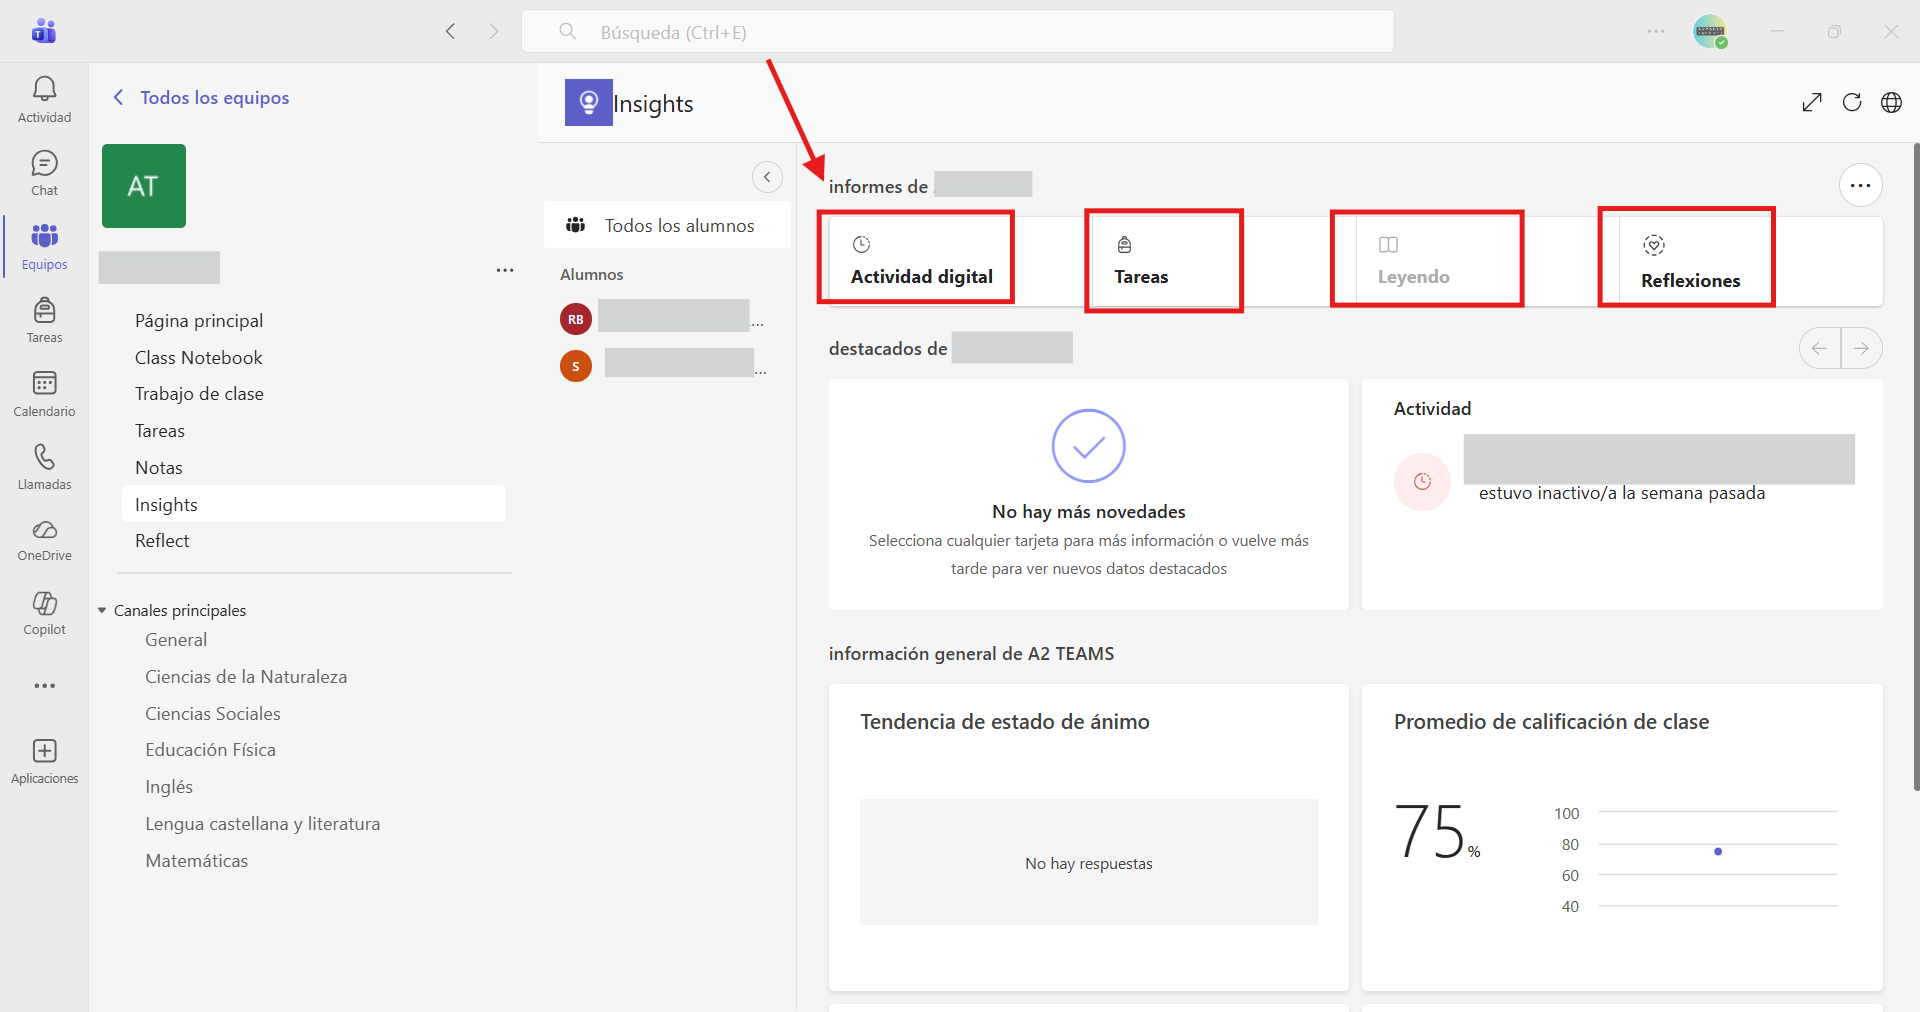Return to Todos los equipos

[202, 97]
